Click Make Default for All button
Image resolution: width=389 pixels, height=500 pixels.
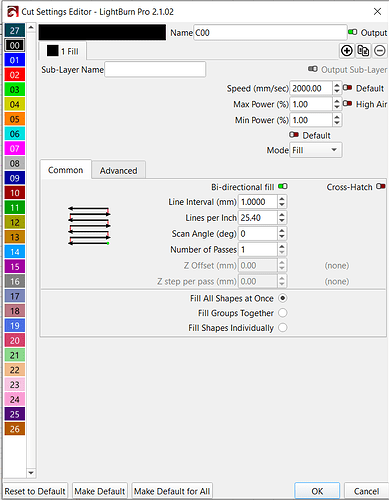[x=172, y=491]
